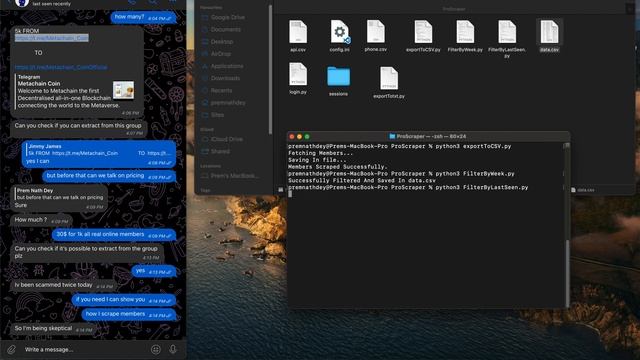Open Downloads in Finder sidebar
The image size is (640, 360).
click(x=221, y=78)
